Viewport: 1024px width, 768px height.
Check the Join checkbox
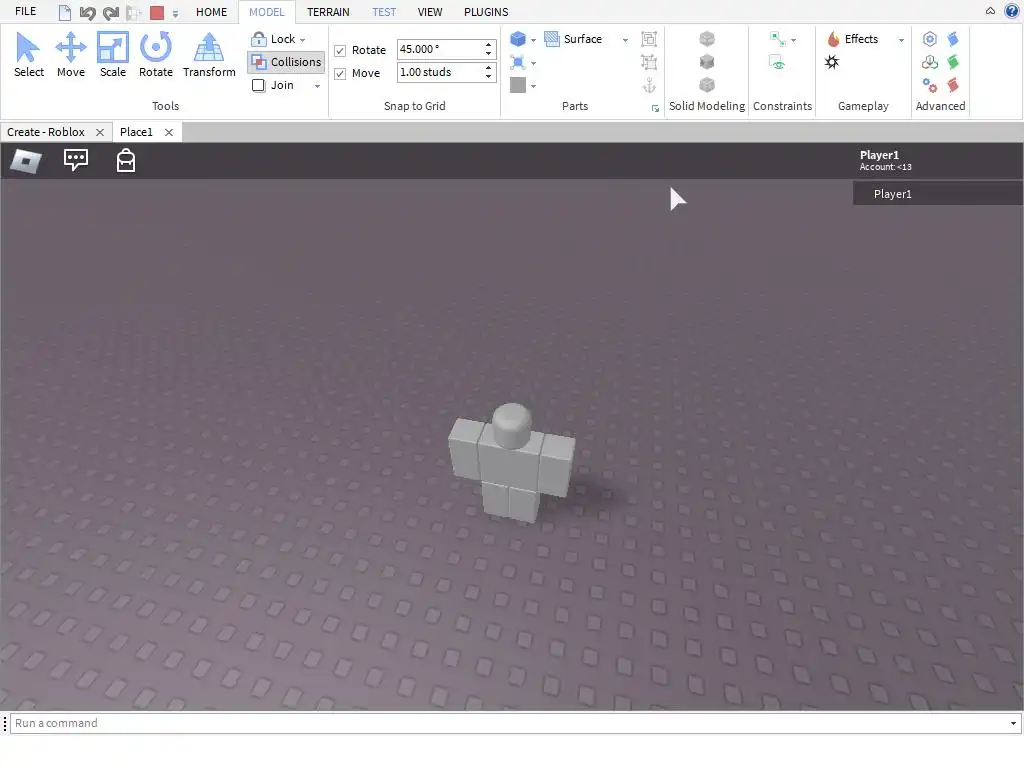(259, 86)
